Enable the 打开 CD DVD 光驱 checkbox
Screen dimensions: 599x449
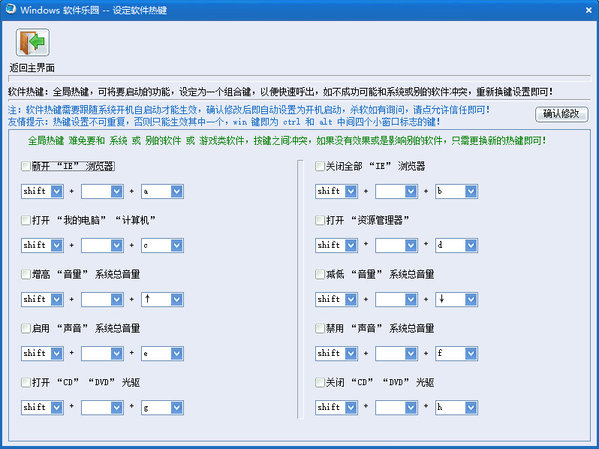click(x=26, y=382)
